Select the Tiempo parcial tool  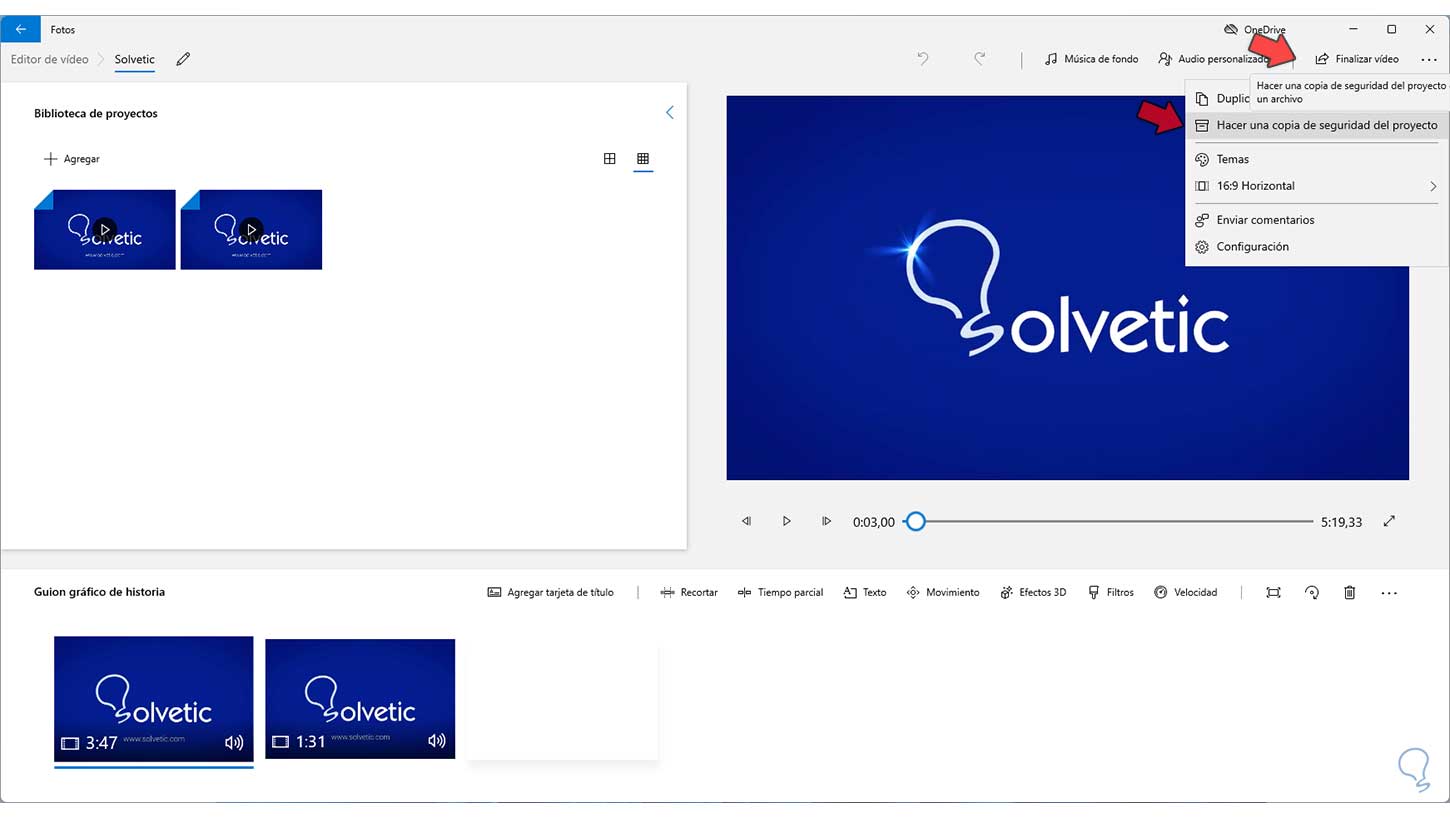pyautogui.click(x=780, y=593)
